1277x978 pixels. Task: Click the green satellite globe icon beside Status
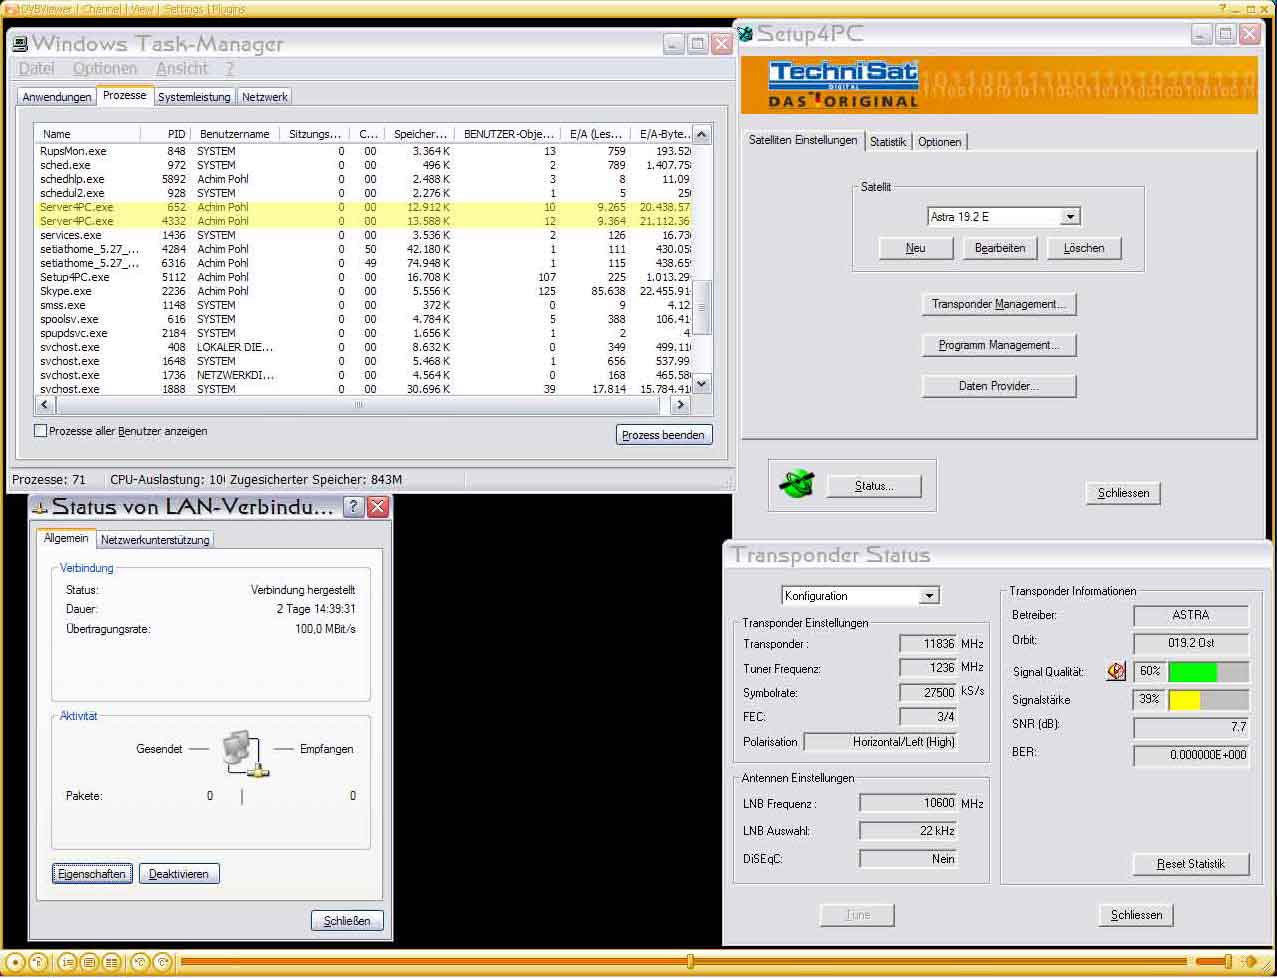(x=796, y=485)
